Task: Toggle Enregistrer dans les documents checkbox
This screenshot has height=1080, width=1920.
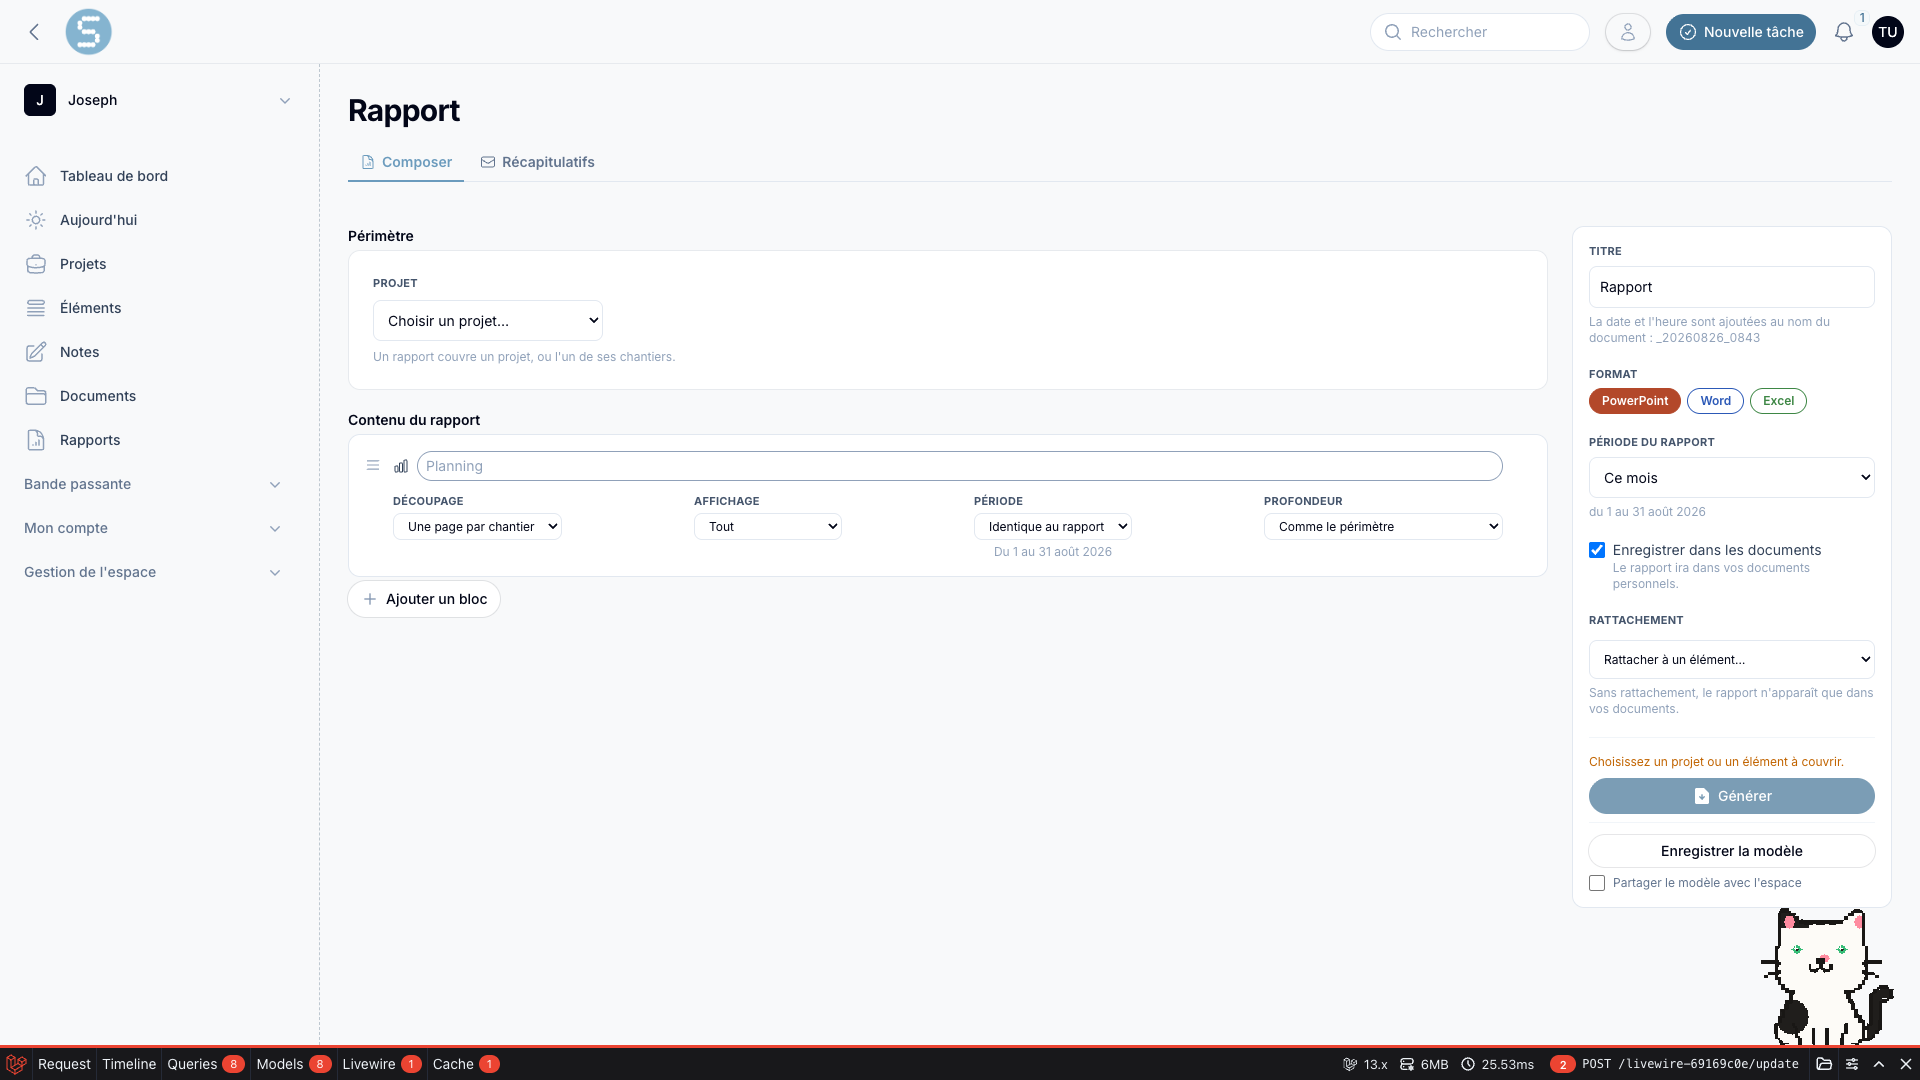Action: coord(1597,550)
